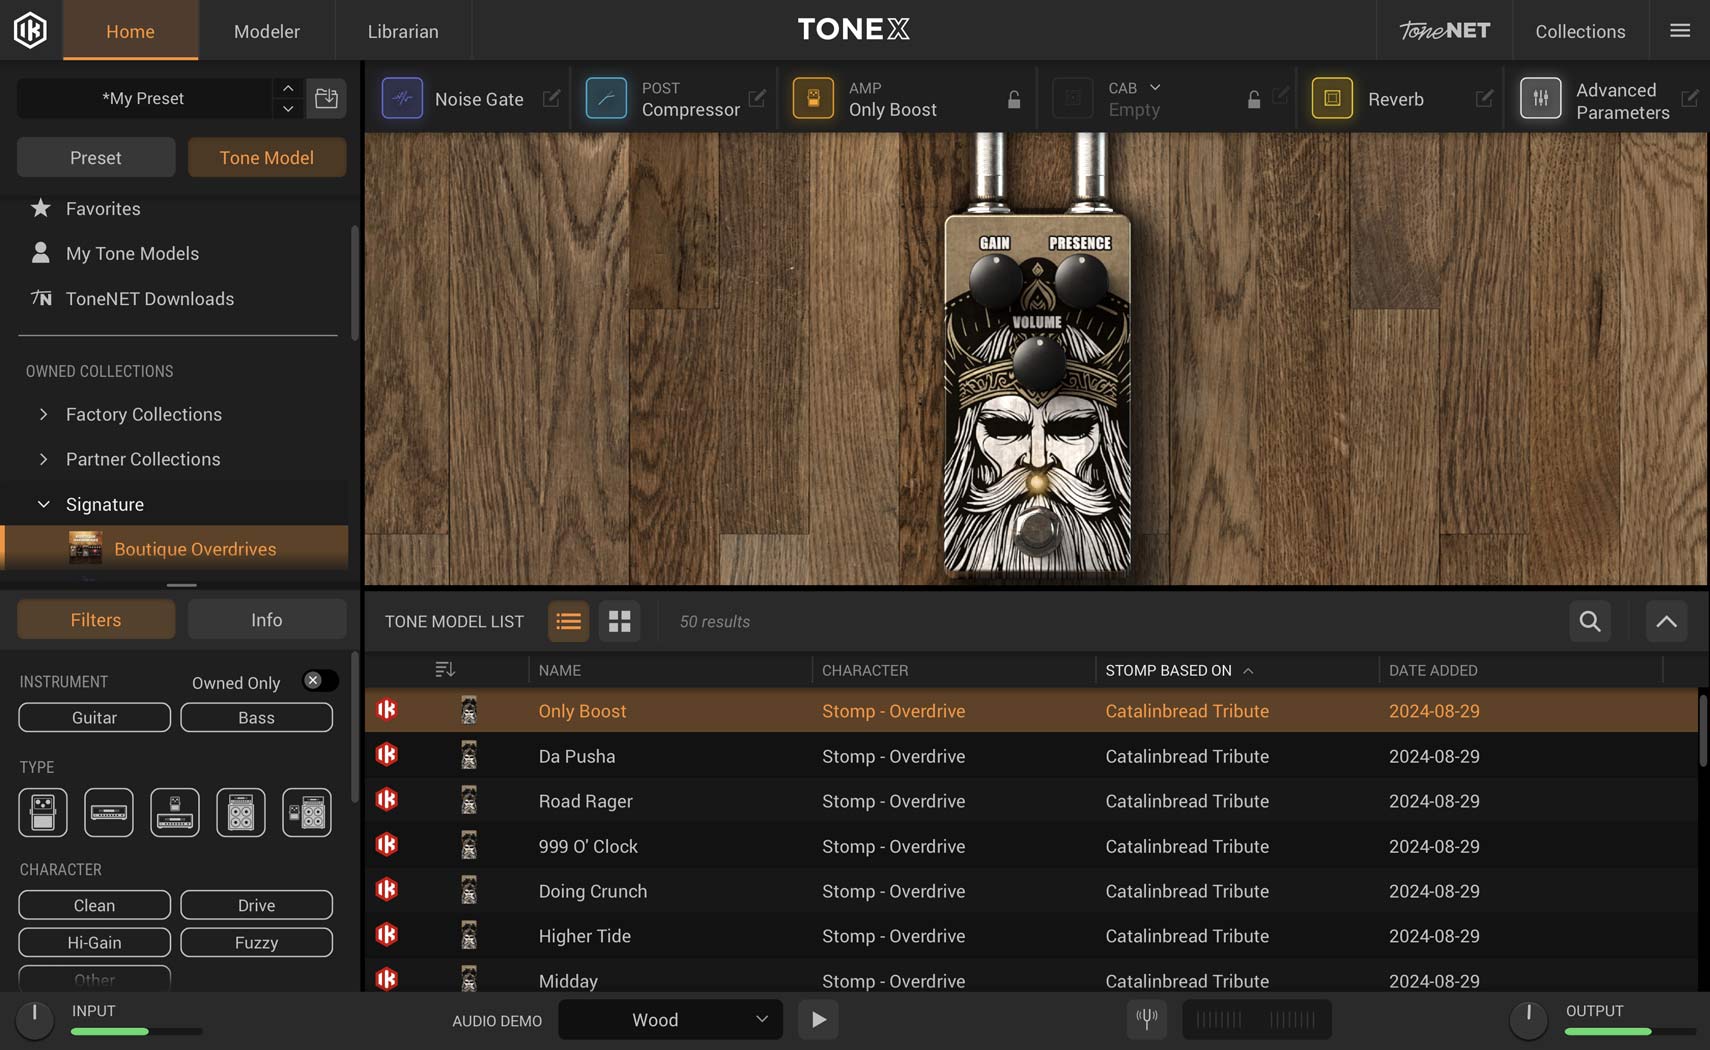
Task: Collapse the Signature collection
Action: pyautogui.click(x=43, y=504)
